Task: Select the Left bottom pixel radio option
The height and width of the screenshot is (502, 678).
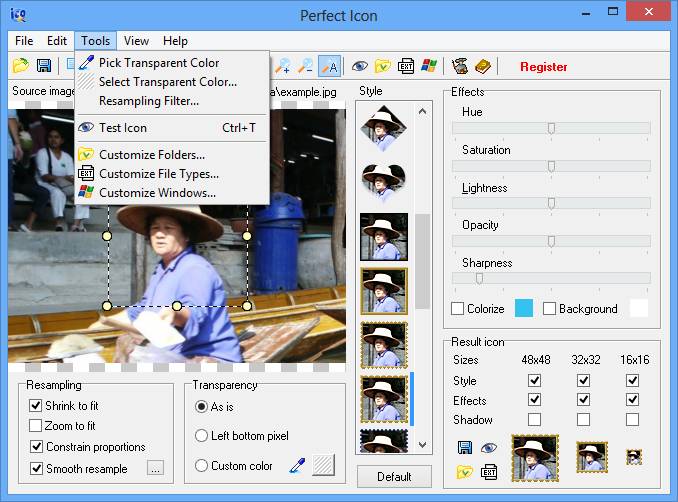Action: (x=202, y=436)
